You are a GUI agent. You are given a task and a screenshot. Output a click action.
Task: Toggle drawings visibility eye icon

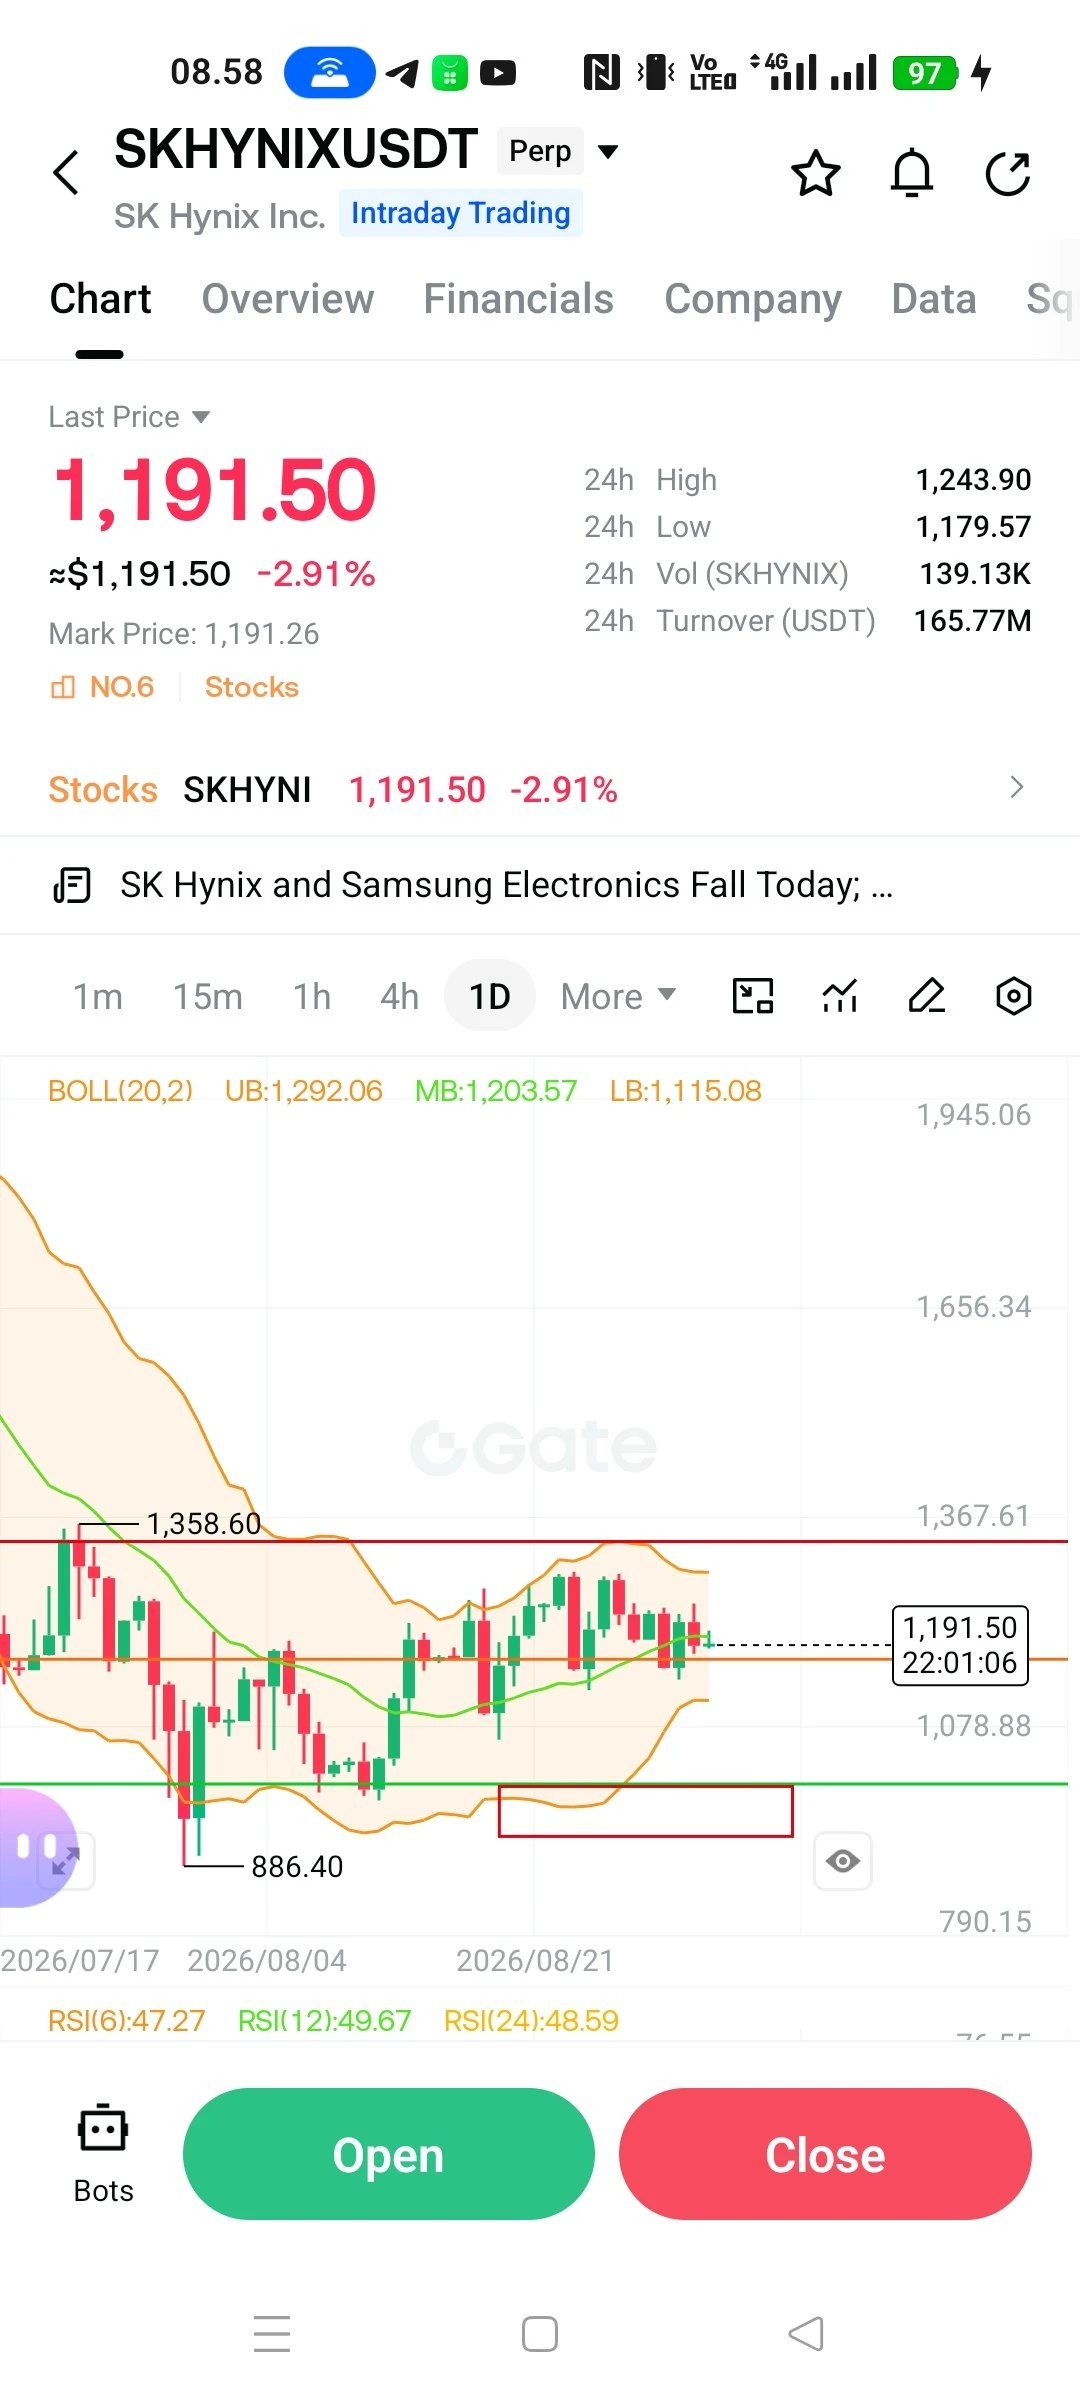point(843,1861)
